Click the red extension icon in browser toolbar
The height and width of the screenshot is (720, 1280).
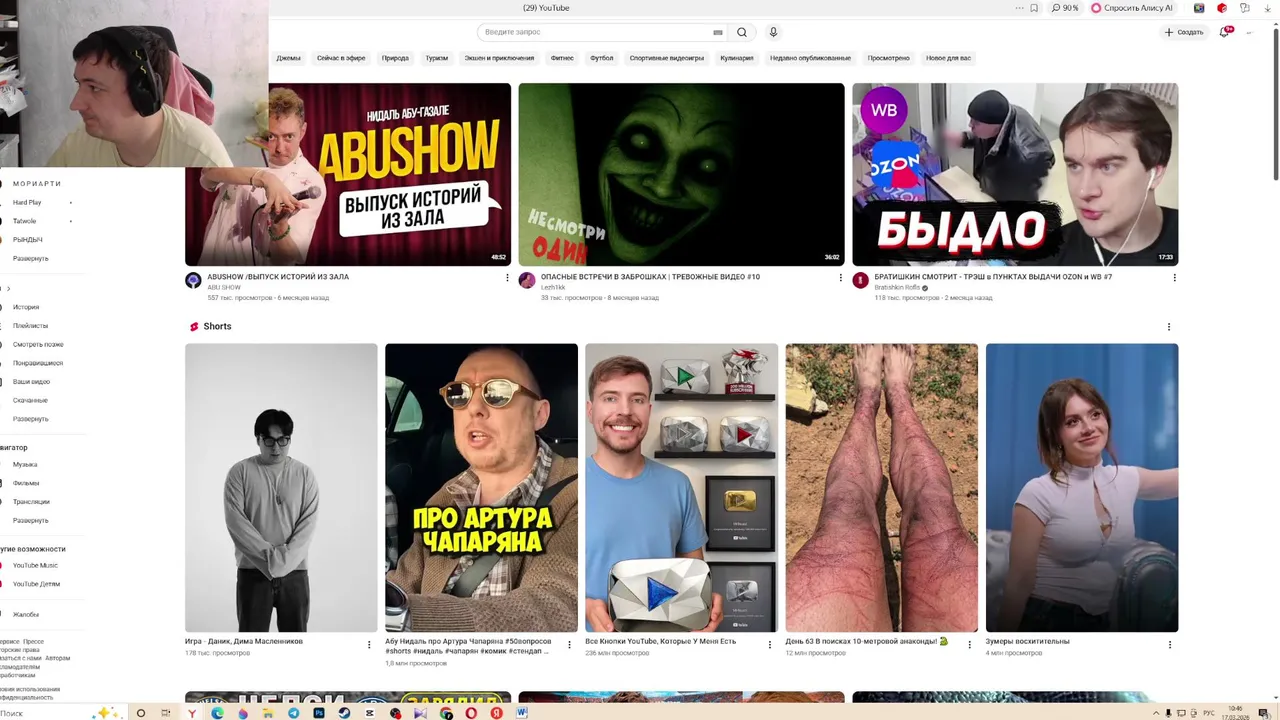(x=1221, y=8)
